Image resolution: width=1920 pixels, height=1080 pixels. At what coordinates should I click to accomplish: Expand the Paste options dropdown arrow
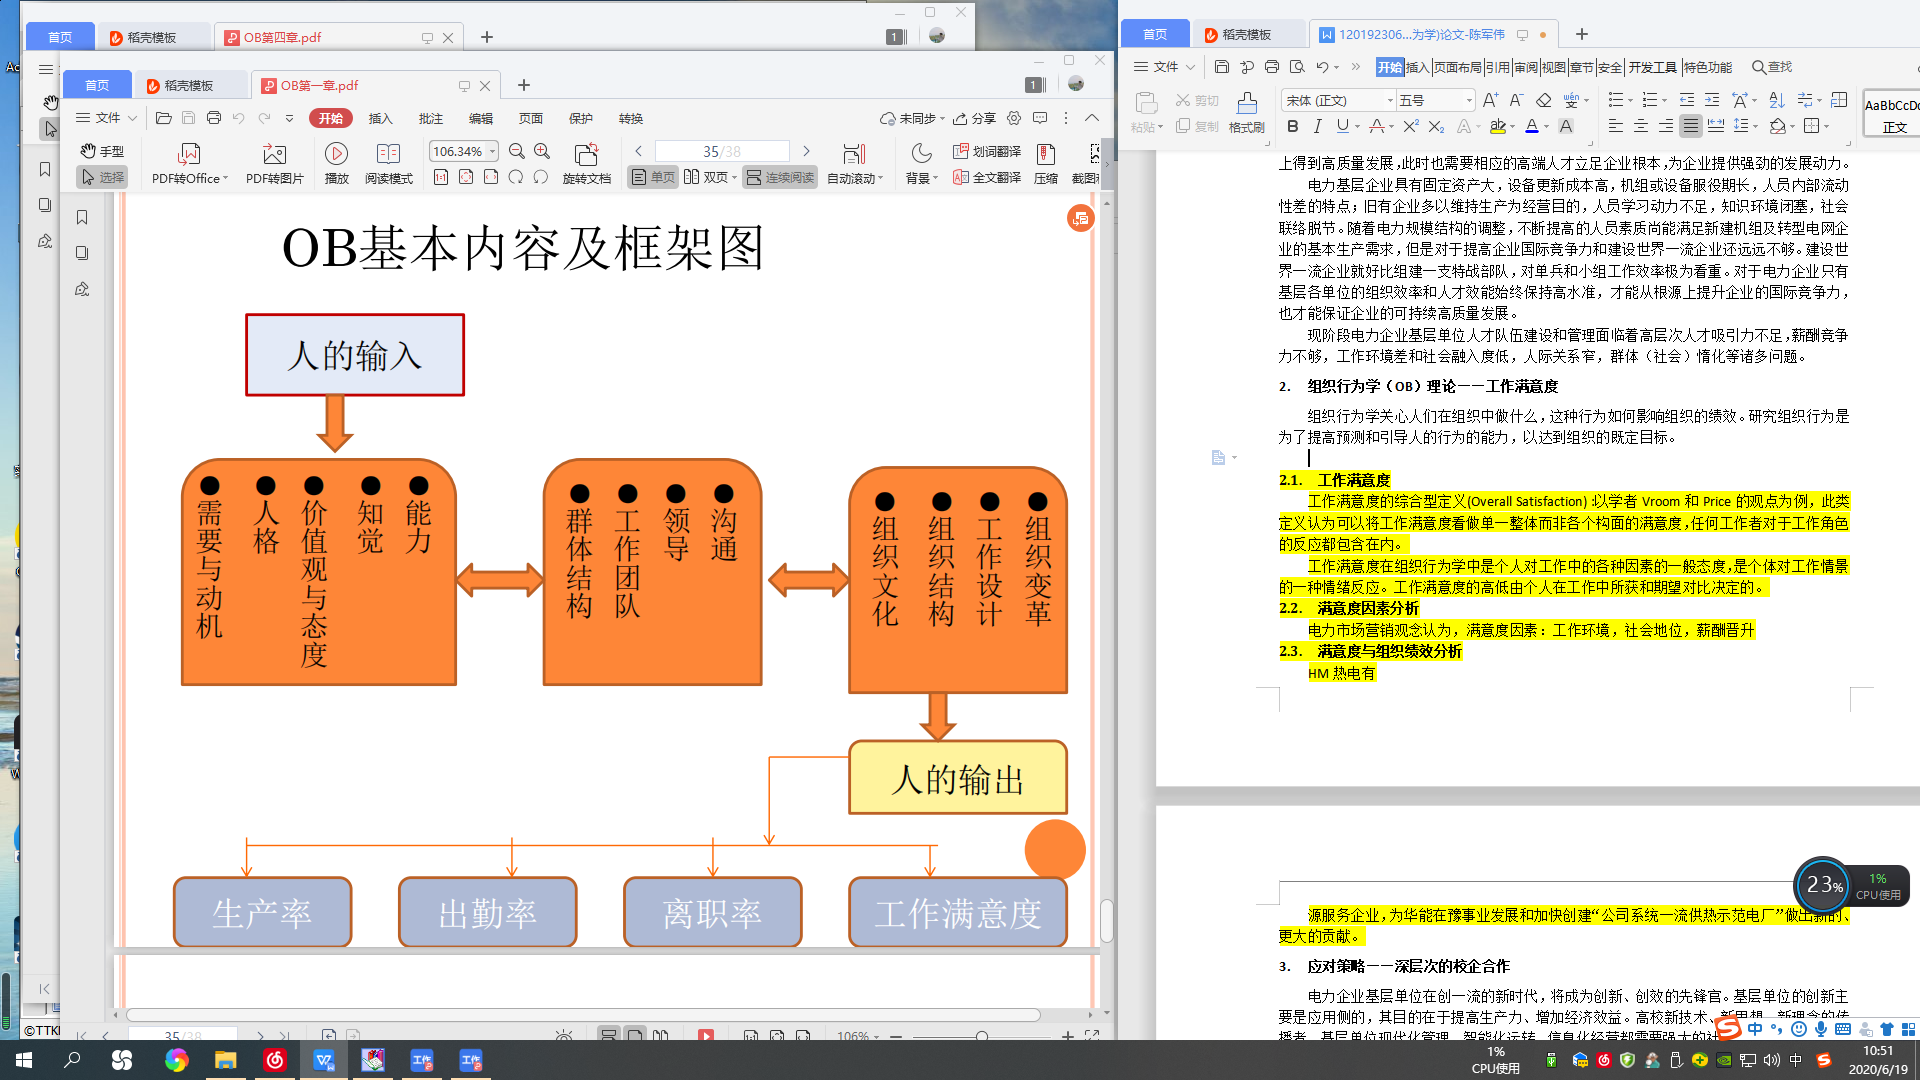pos(1160,128)
